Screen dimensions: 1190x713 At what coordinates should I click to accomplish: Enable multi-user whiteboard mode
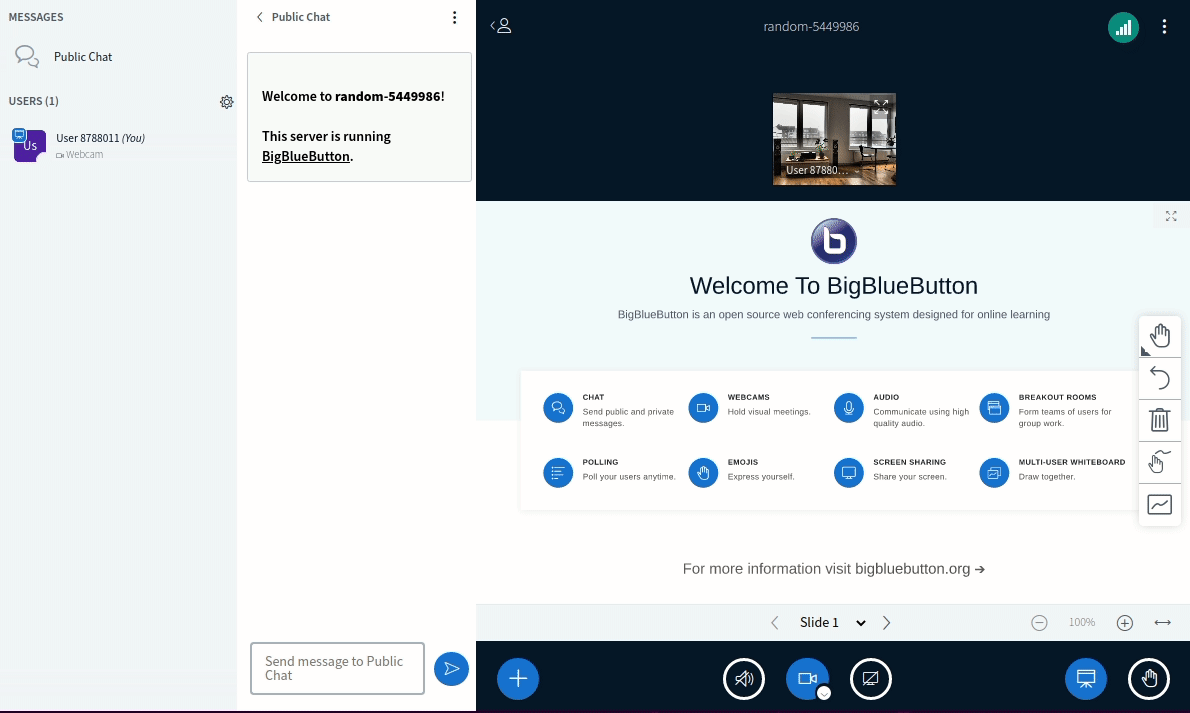click(x=1160, y=461)
